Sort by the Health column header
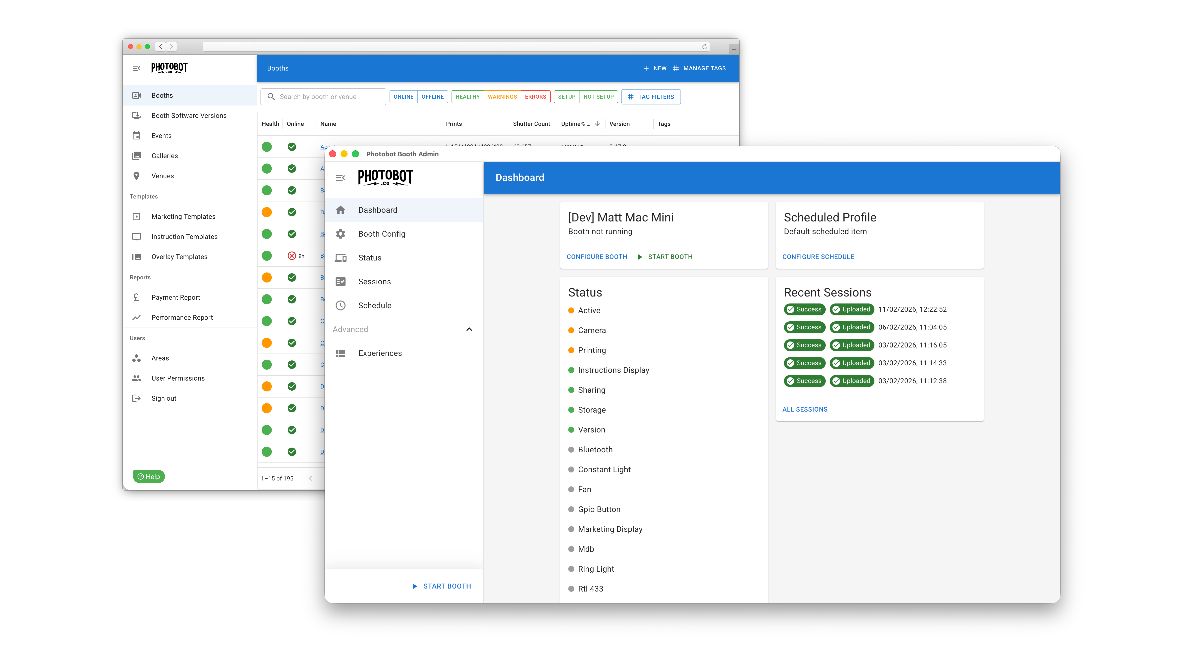The height and width of the screenshot is (667, 1200). tap(270, 124)
